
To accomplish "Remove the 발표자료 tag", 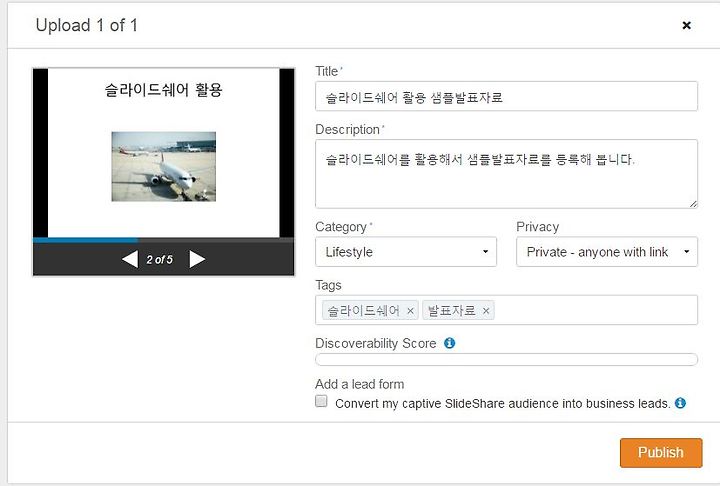I will pos(486,311).
